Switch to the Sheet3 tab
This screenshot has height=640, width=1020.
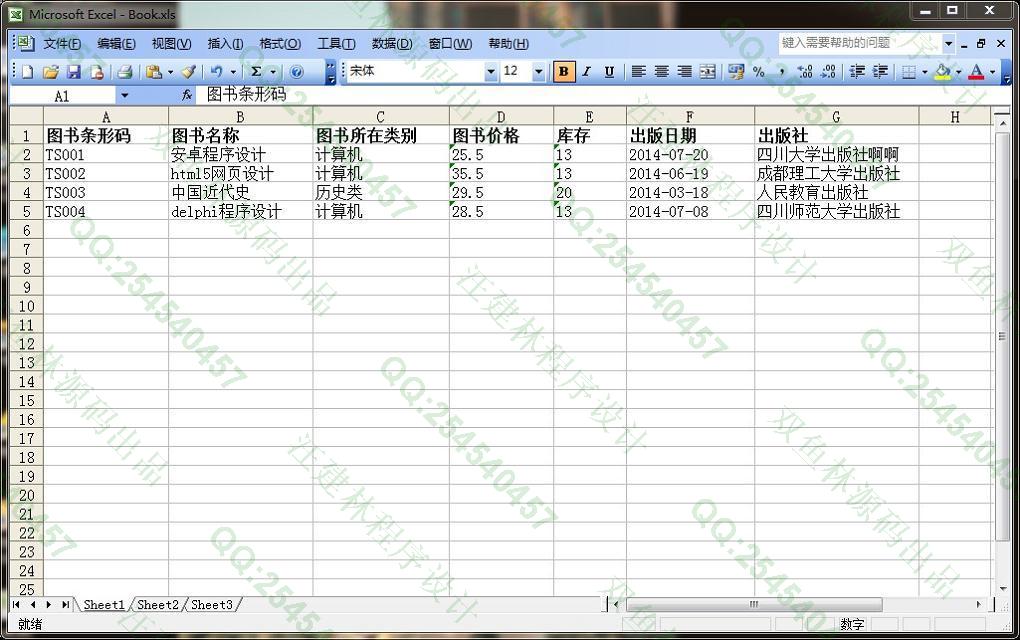click(x=211, y=604)
